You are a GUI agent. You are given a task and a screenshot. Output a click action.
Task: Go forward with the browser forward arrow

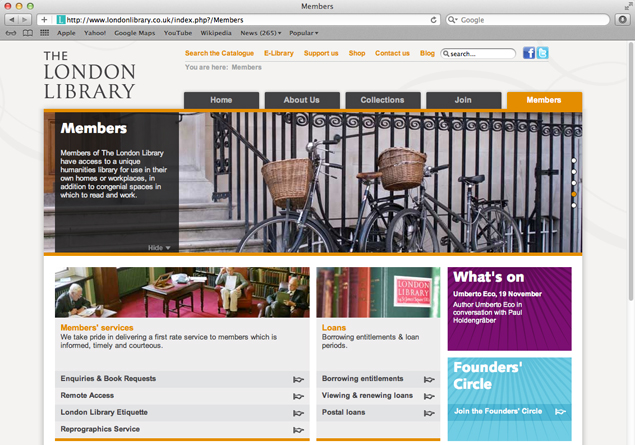24,19
